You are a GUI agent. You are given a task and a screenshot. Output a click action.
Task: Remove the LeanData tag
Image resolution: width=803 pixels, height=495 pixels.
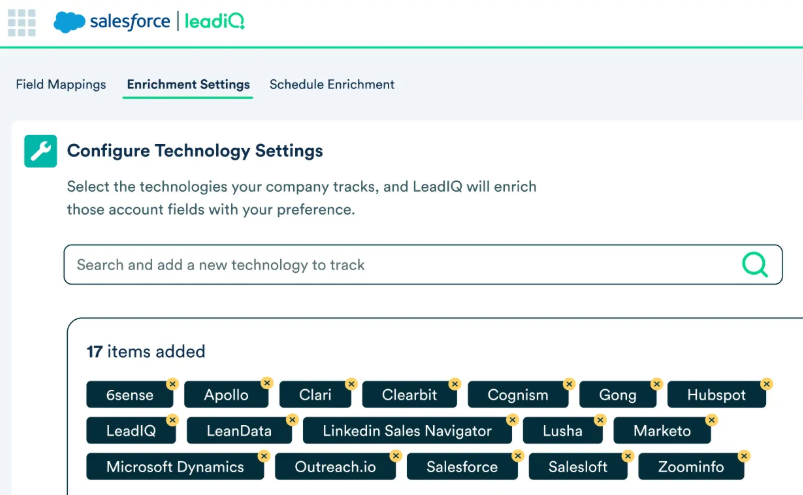[x=292, y=420]
